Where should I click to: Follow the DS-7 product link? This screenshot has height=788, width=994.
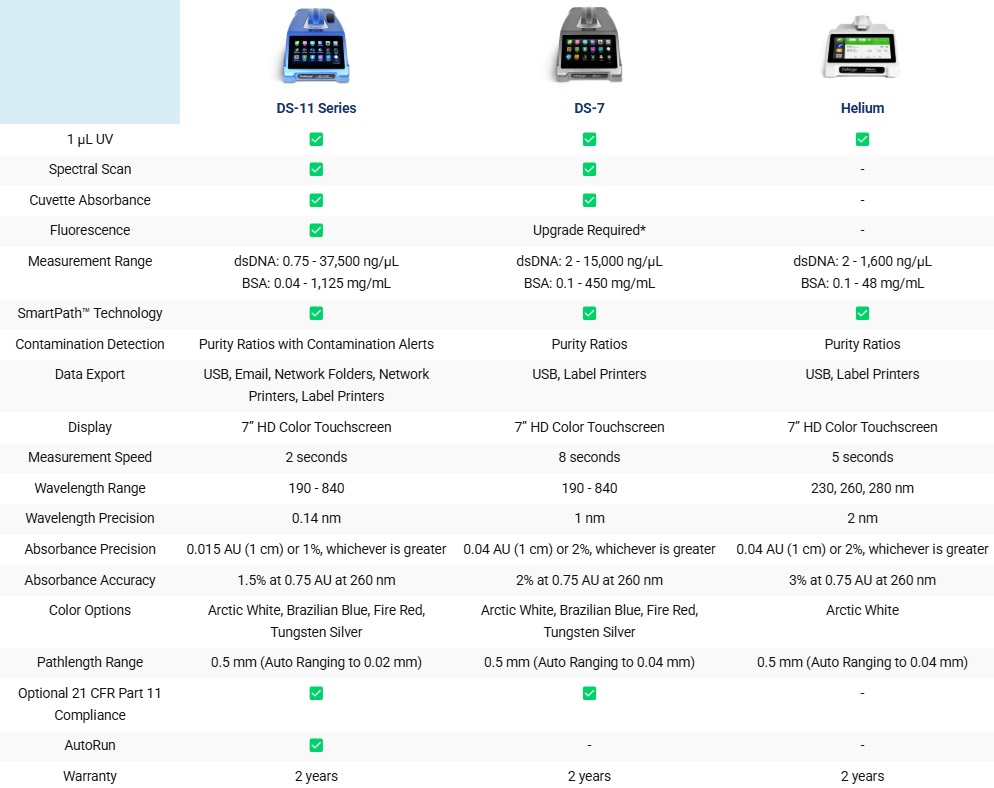pos(589,108)
